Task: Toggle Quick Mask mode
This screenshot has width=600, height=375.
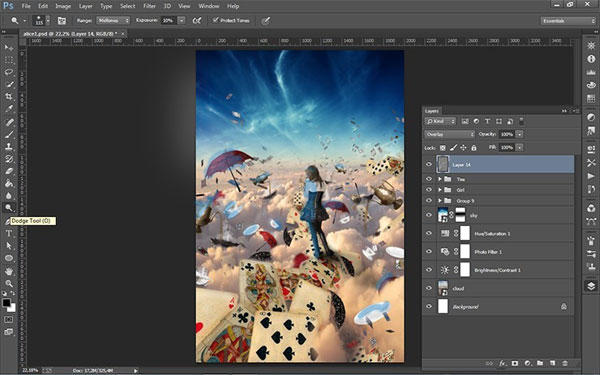Action: 8,320
